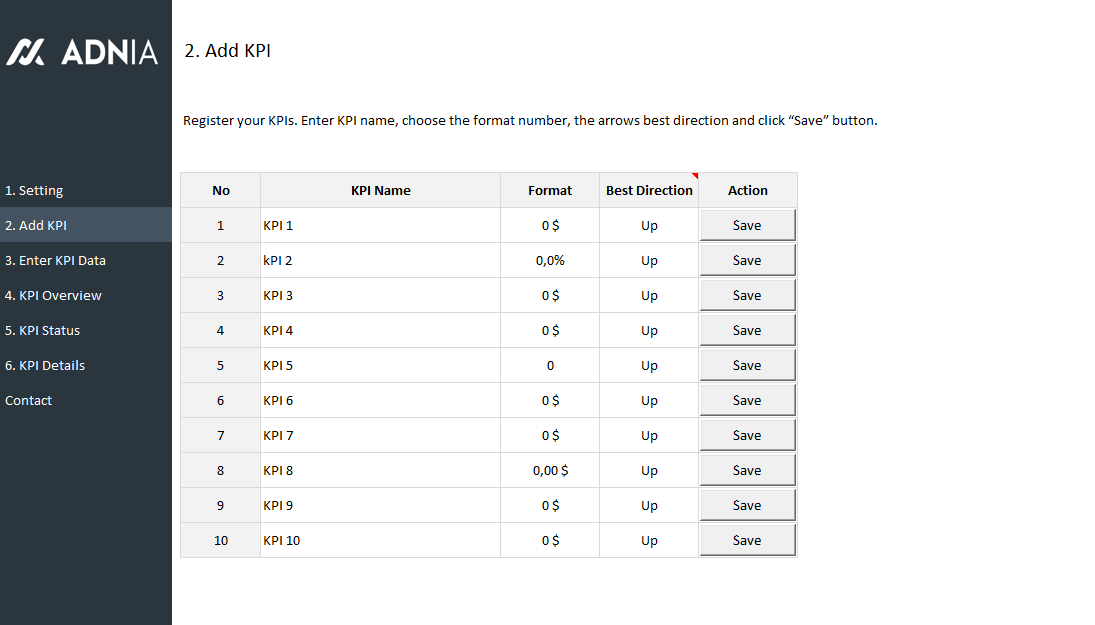
Task: Click the Contact link in sidebar
Action: click(28, 400)
